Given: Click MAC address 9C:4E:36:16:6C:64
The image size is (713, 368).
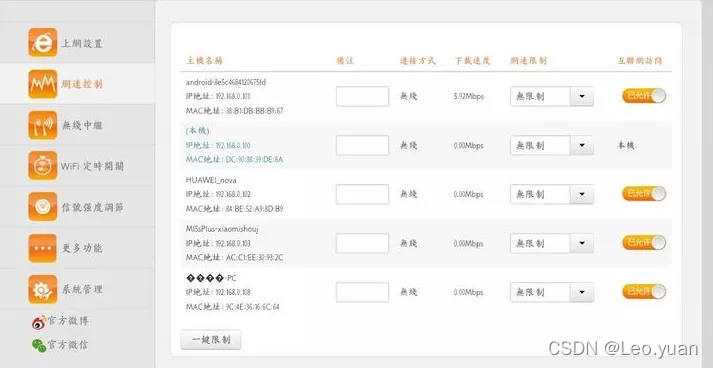Looking at the screenshot, I should (252, 307).
